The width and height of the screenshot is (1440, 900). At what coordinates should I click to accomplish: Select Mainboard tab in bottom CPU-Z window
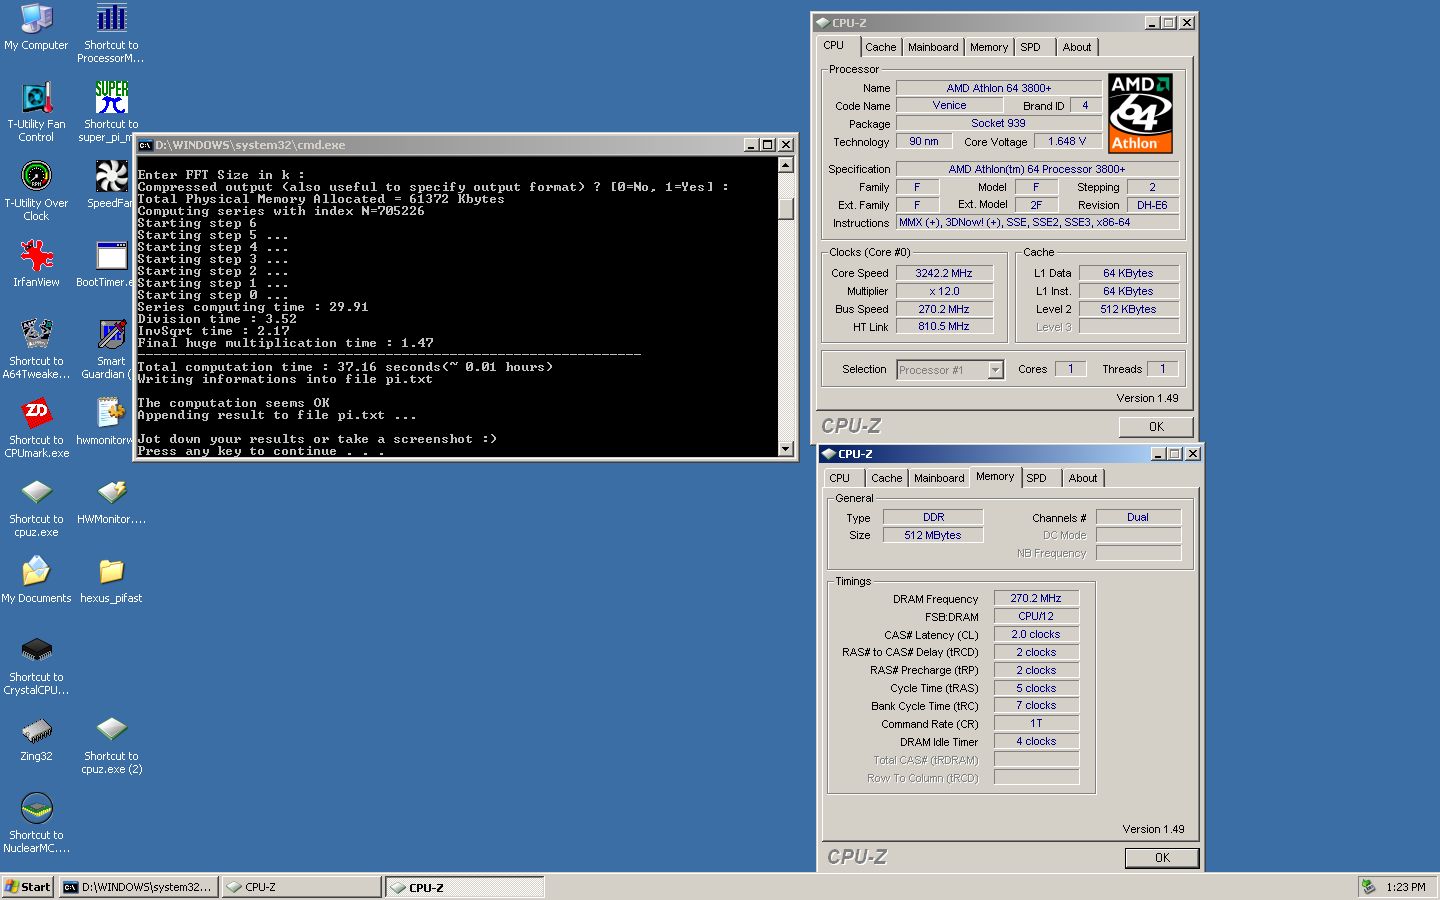[x=939, y=478]
